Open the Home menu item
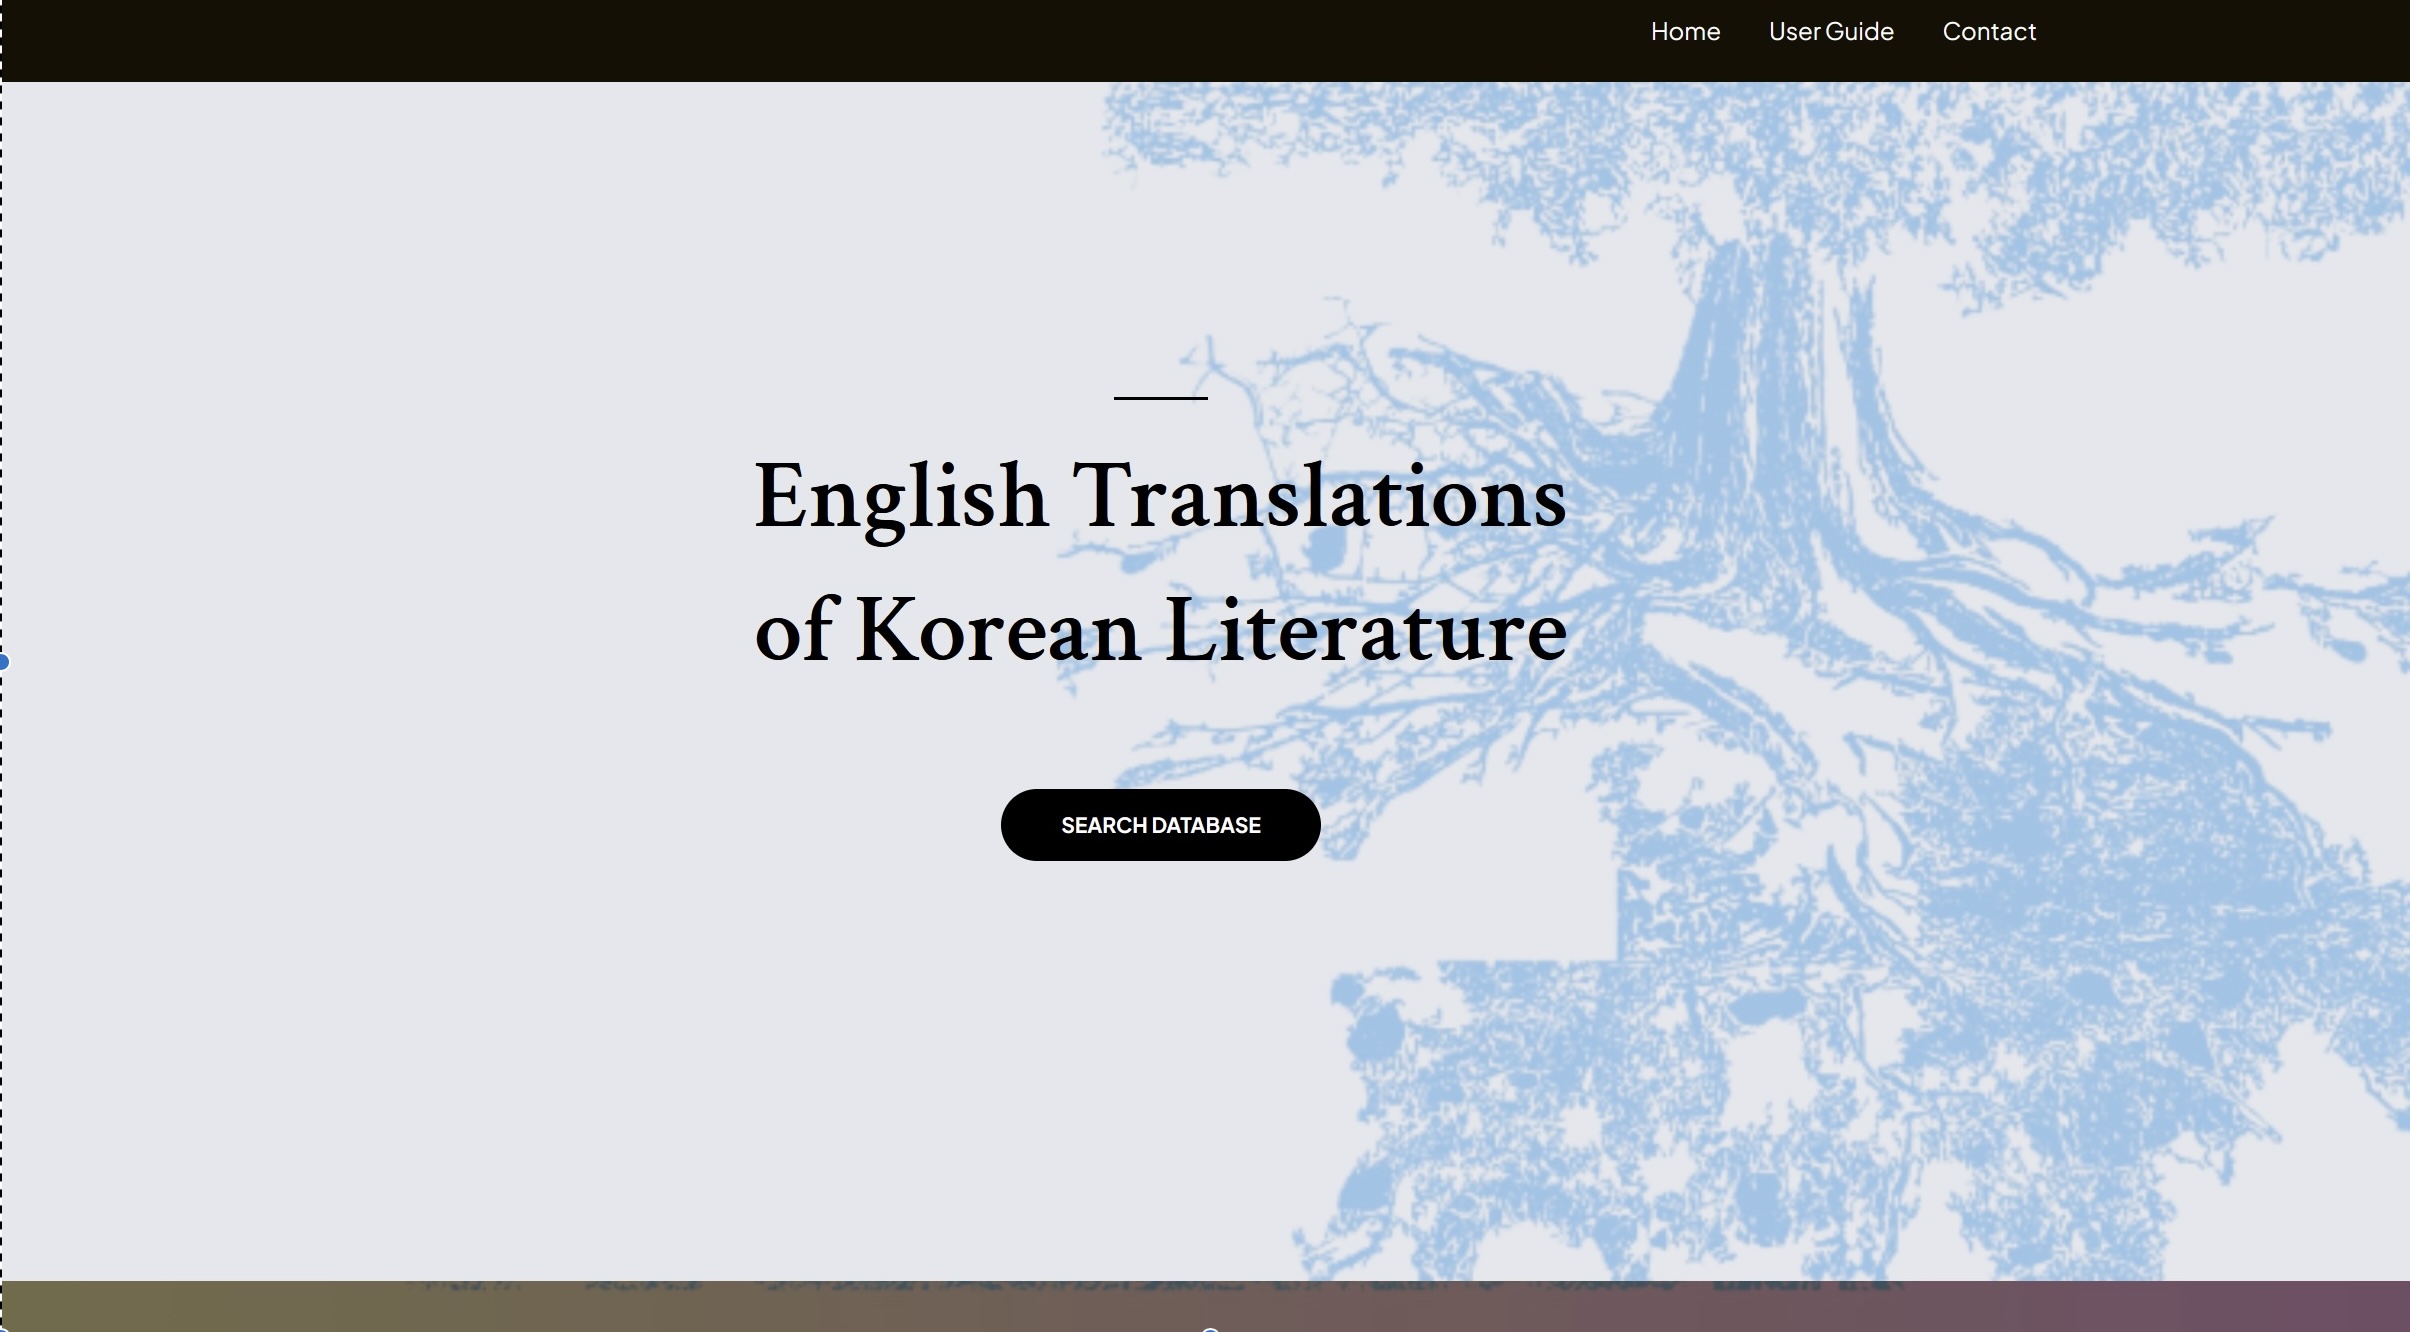2410x1332 pixels. (x=1685, y=32)
